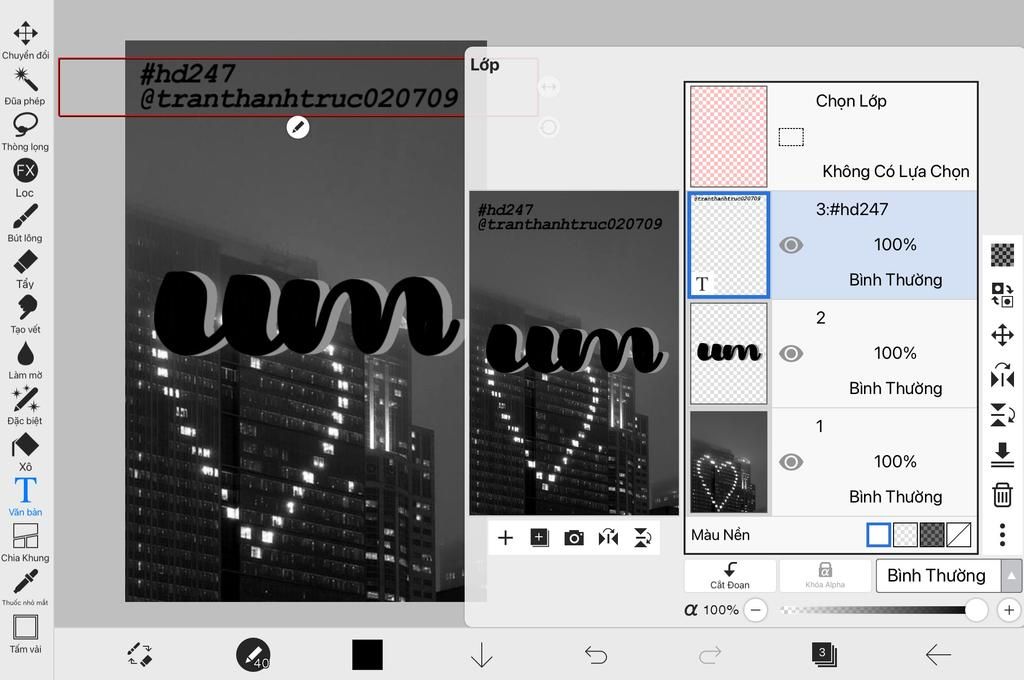Open layers panel via layer count 3 icon

tap(824, 655)
